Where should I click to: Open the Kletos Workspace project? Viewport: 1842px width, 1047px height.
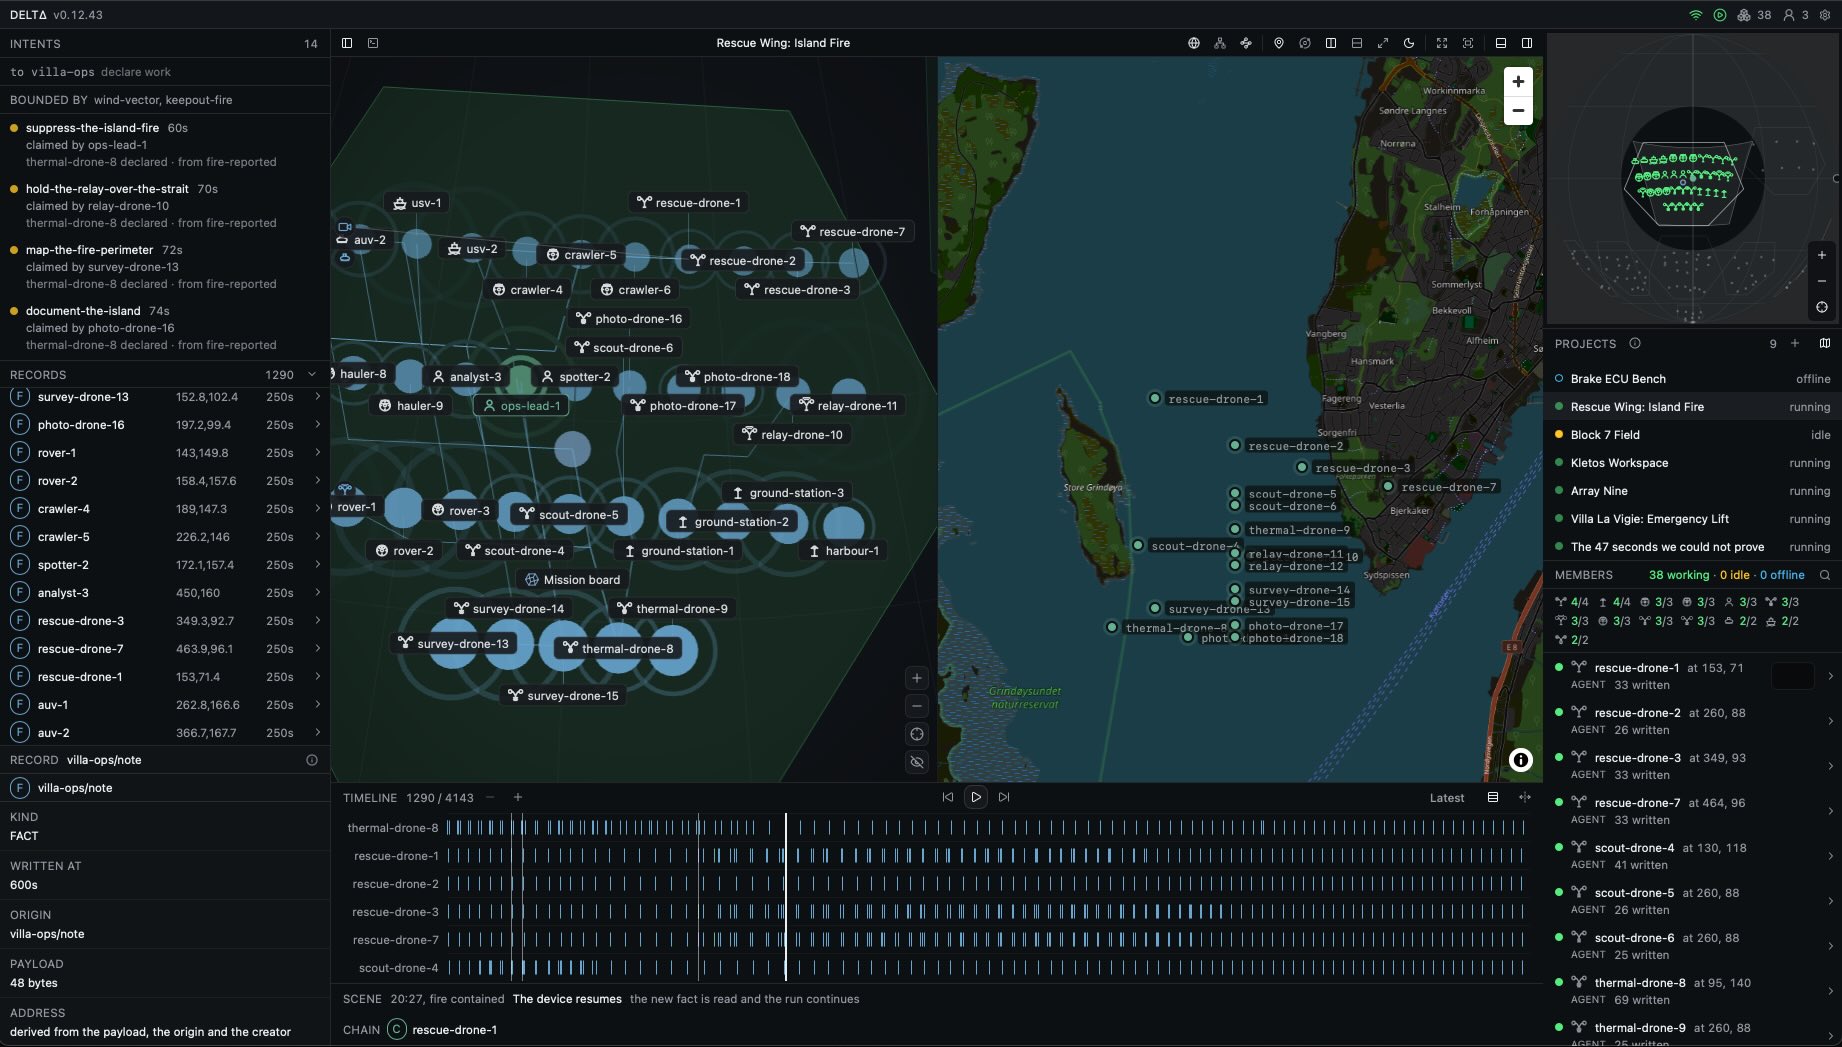coord(1692,463)
